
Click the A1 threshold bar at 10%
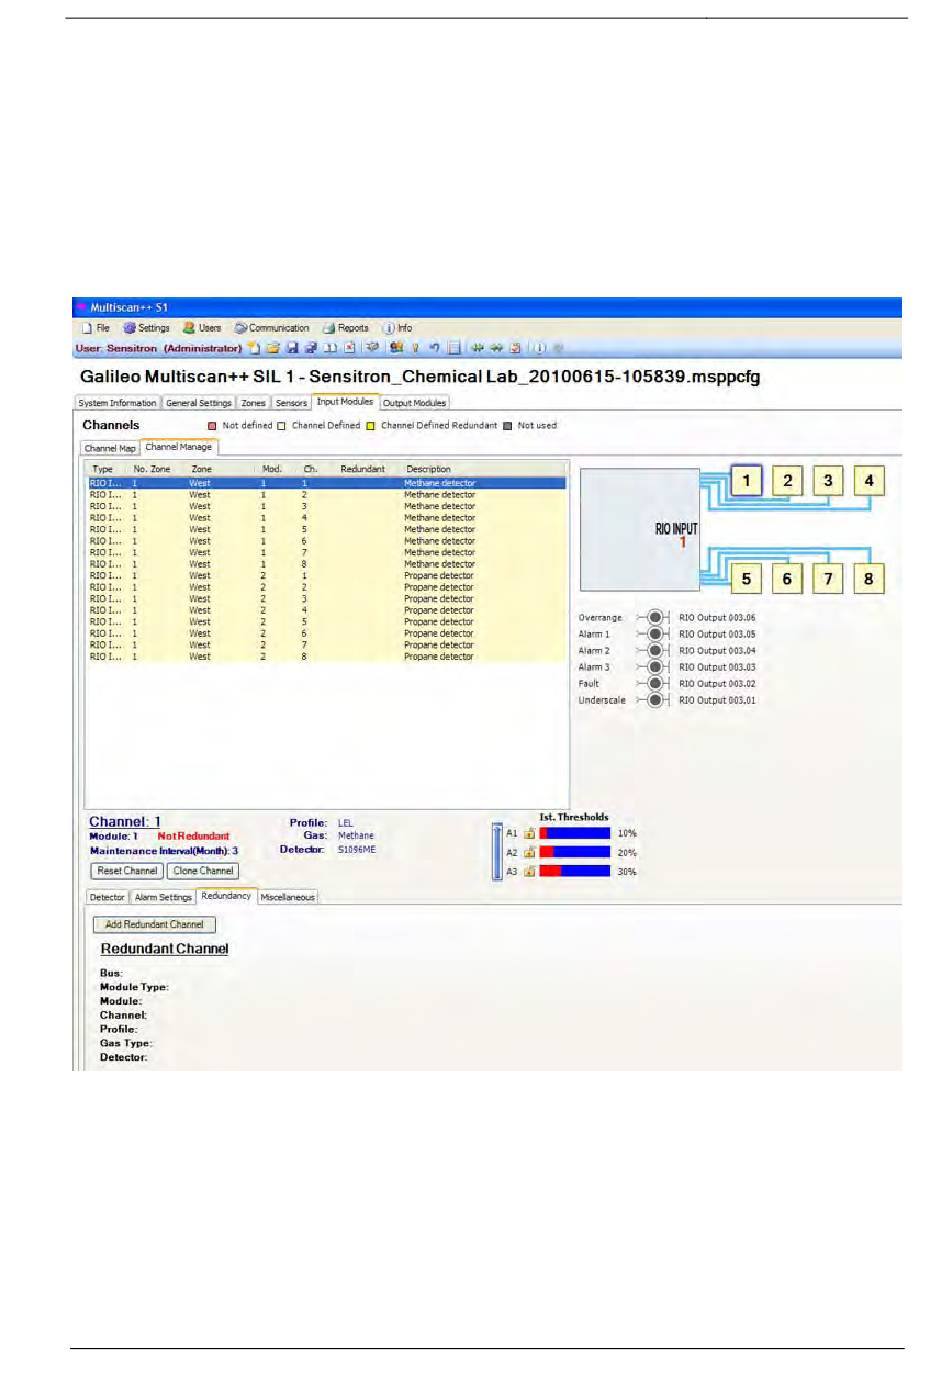click(x=575, y=833)
